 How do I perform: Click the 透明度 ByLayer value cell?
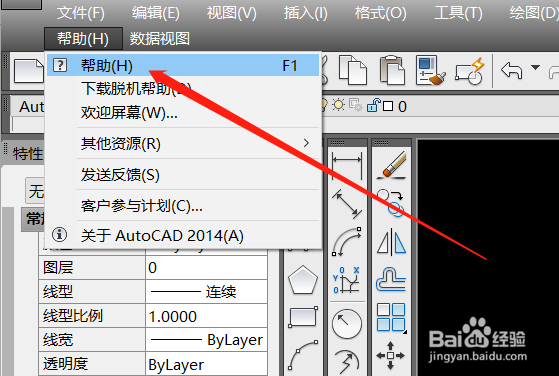(207, 364)
